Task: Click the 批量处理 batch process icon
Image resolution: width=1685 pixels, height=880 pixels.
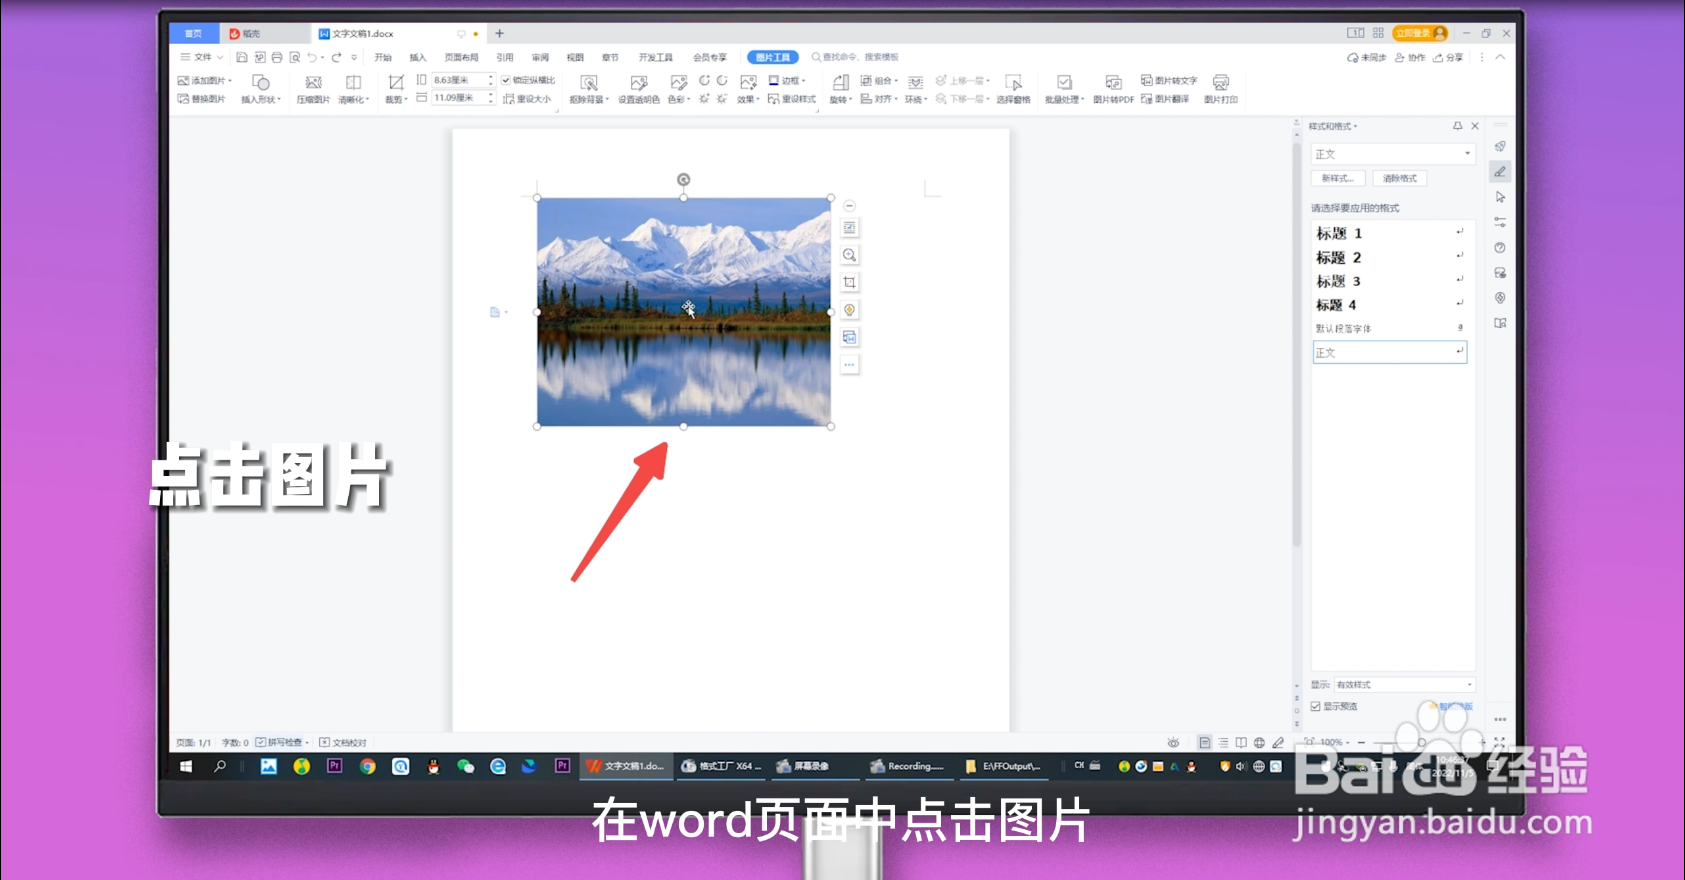Action: pyautogui.click(x=1064, y=82)
